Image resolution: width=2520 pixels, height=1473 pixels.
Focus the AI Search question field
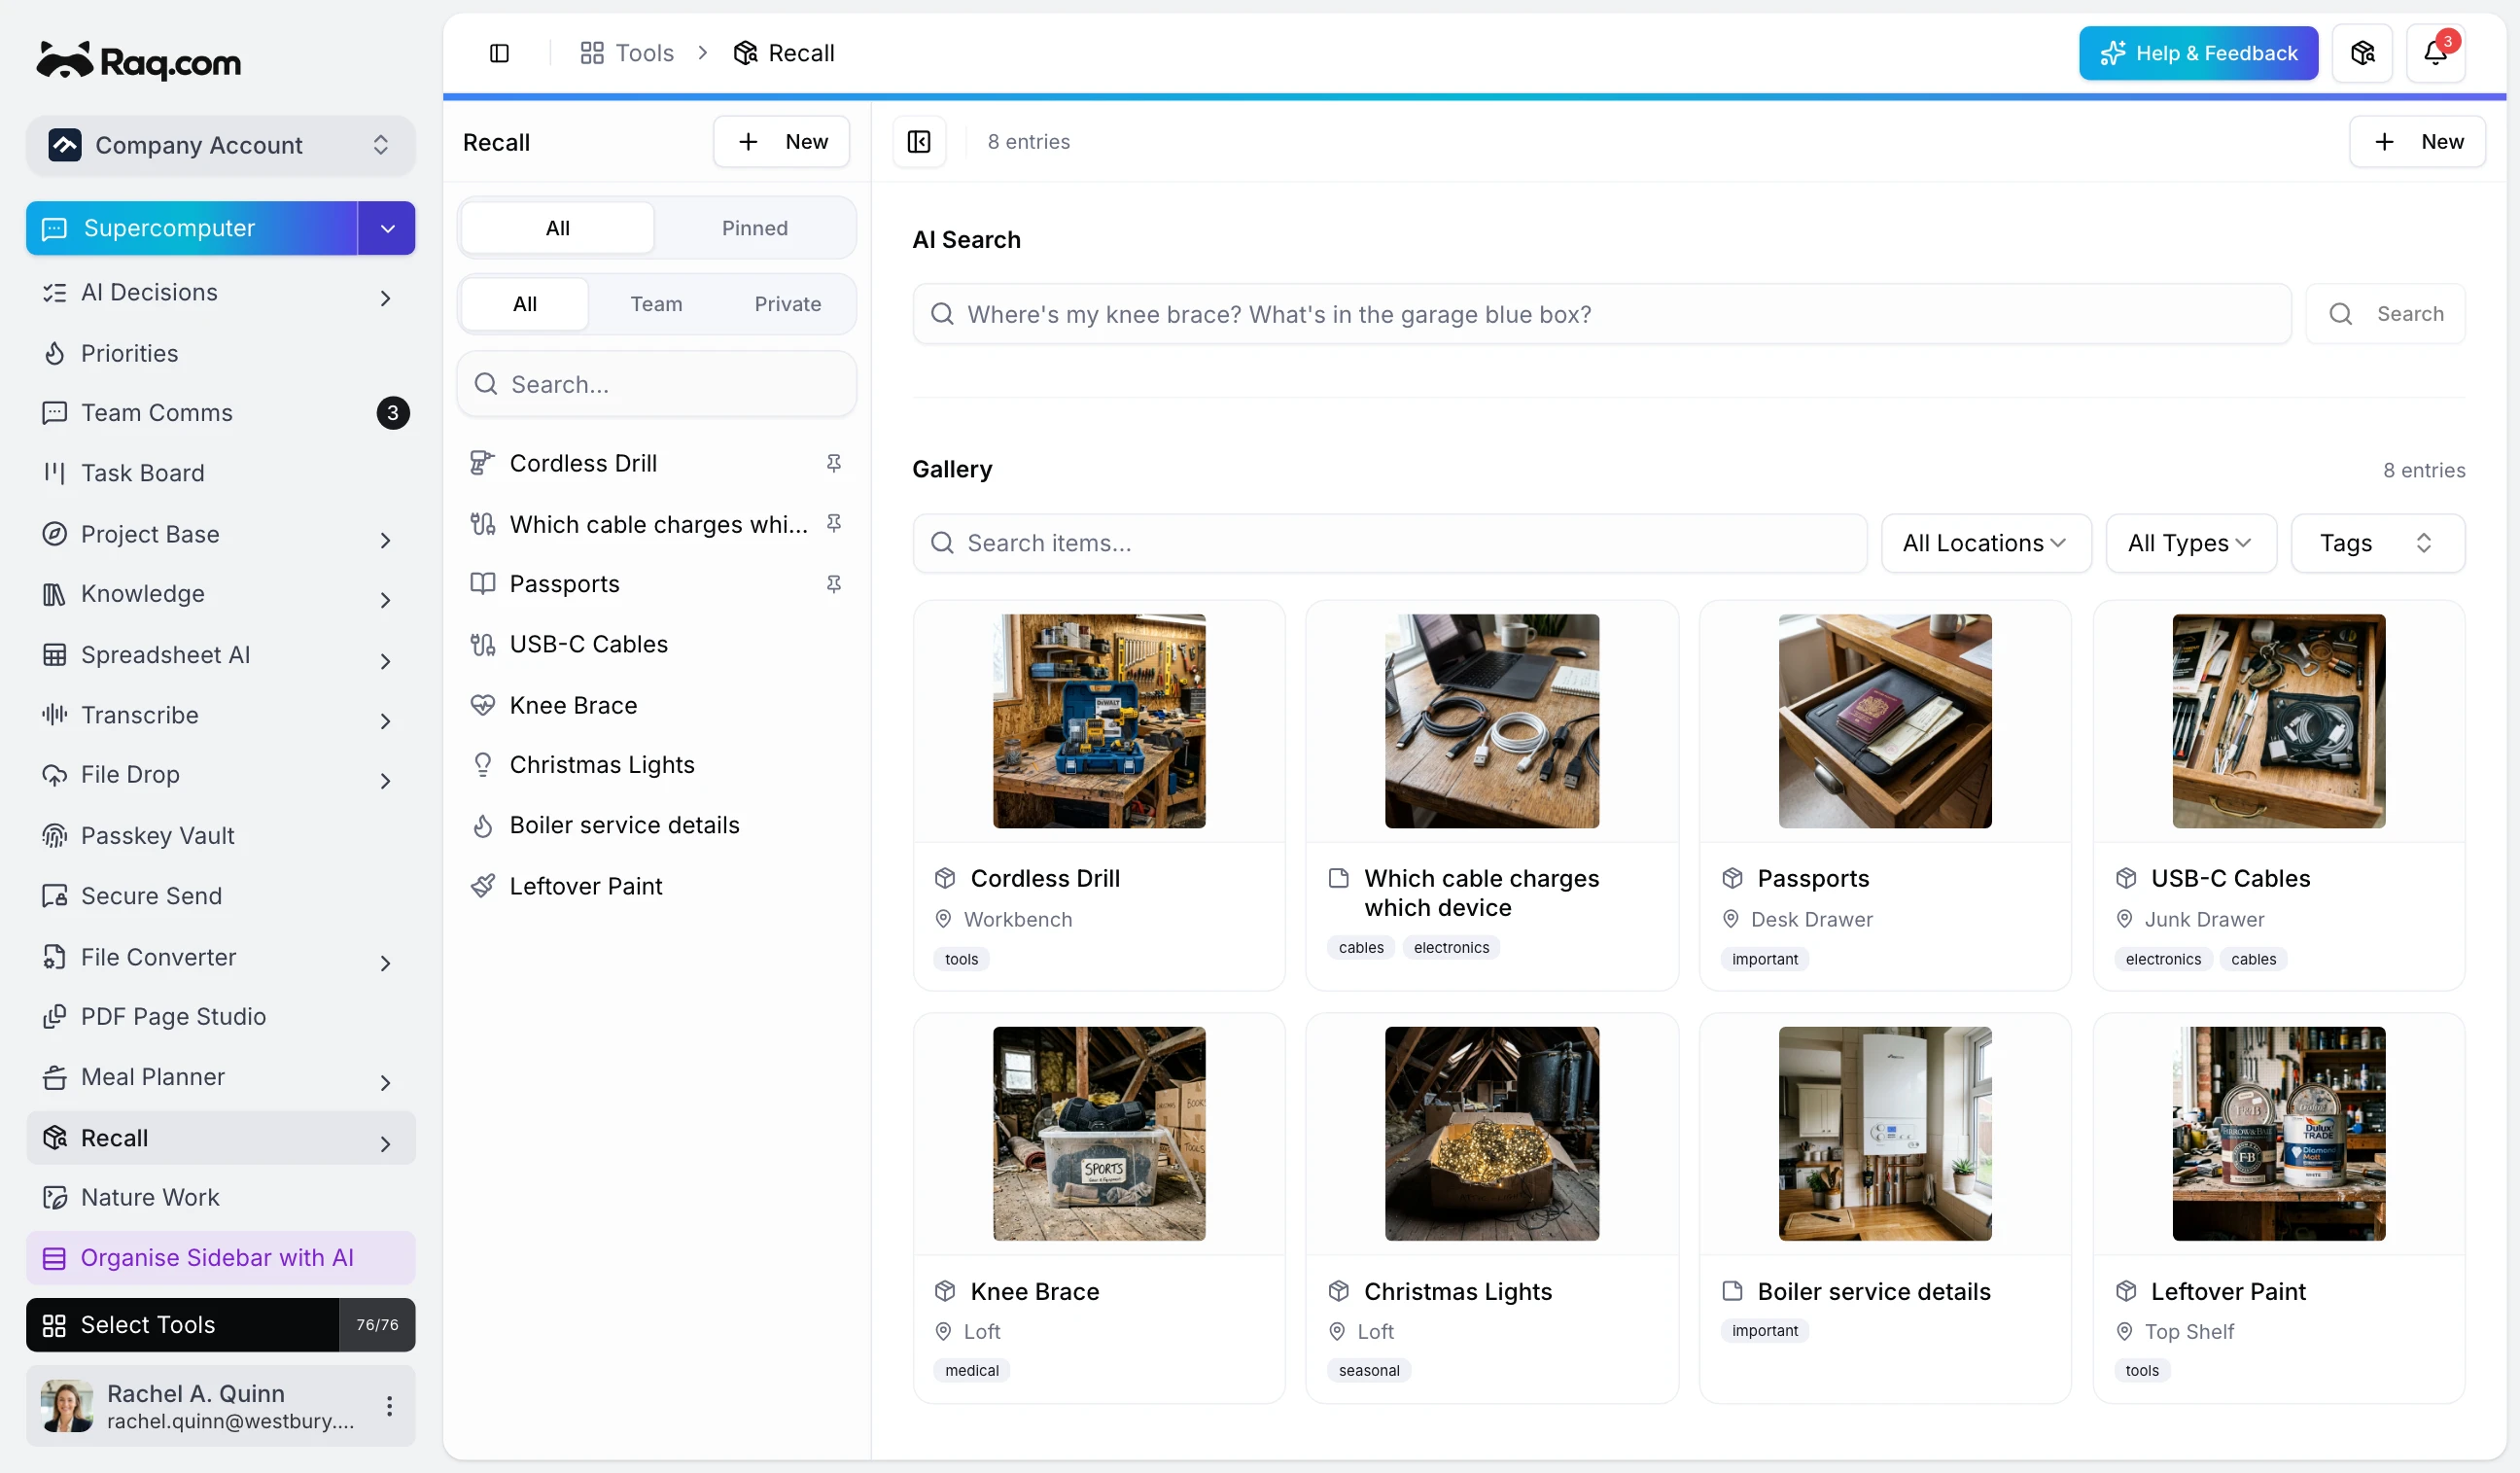coord(1602,314)
